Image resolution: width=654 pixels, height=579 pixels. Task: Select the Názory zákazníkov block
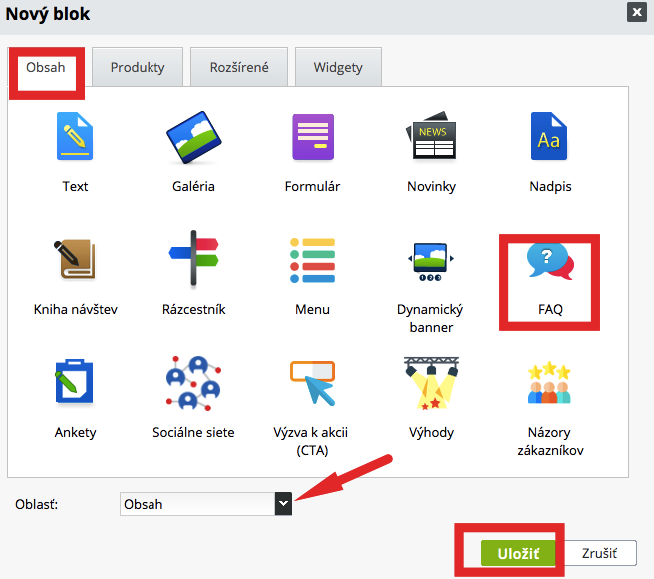click(548, 384)
